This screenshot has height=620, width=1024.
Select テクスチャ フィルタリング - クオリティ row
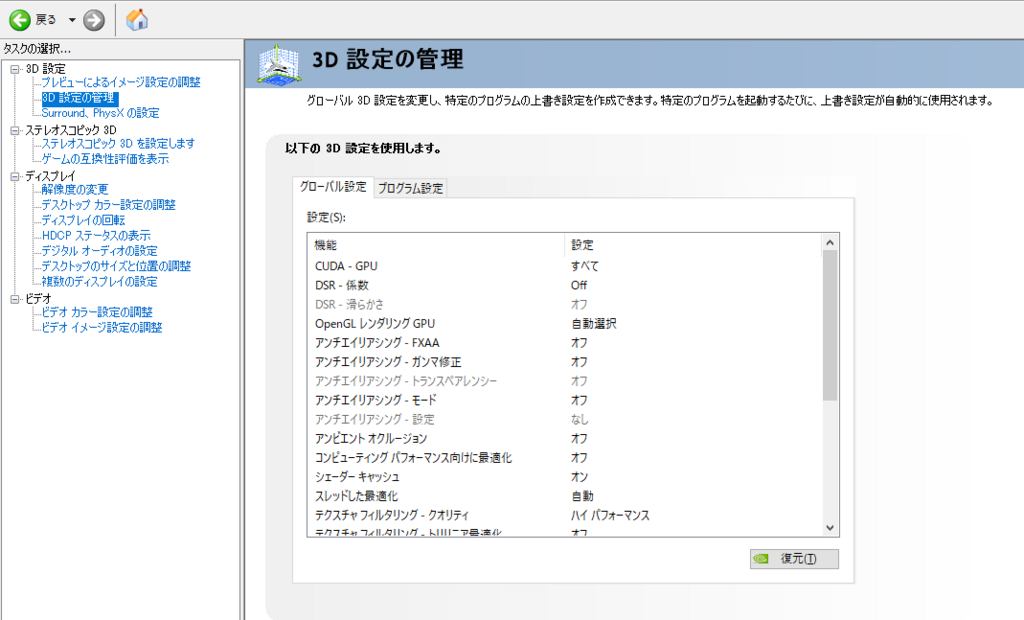pos(564,515)
